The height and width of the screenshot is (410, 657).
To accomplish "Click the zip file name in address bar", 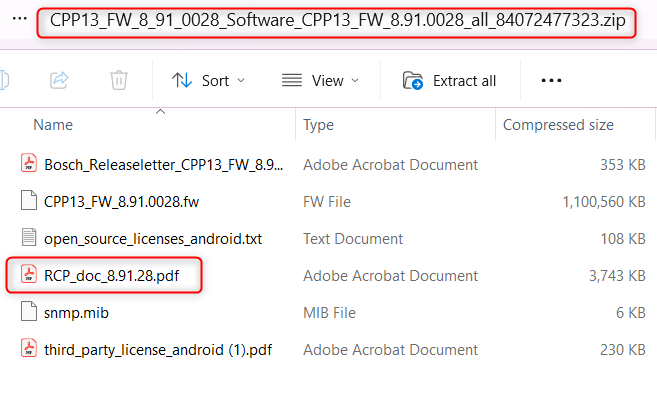I will [336, 22].
